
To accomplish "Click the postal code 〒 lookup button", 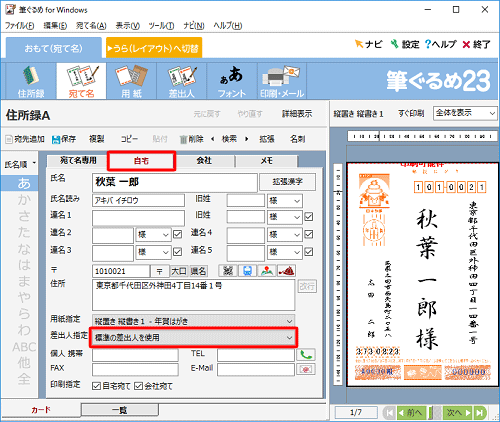I will (x=160, y=271).
